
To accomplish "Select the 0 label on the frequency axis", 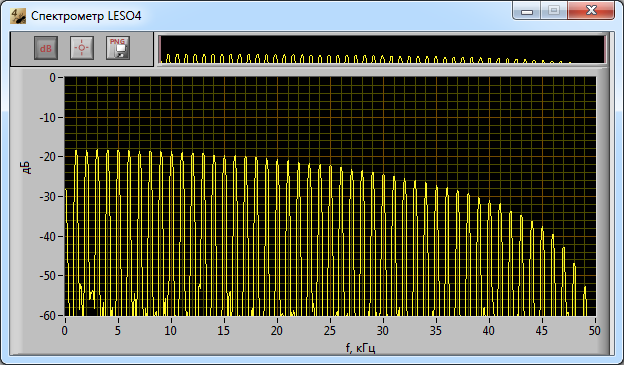I will coord(65,330).
